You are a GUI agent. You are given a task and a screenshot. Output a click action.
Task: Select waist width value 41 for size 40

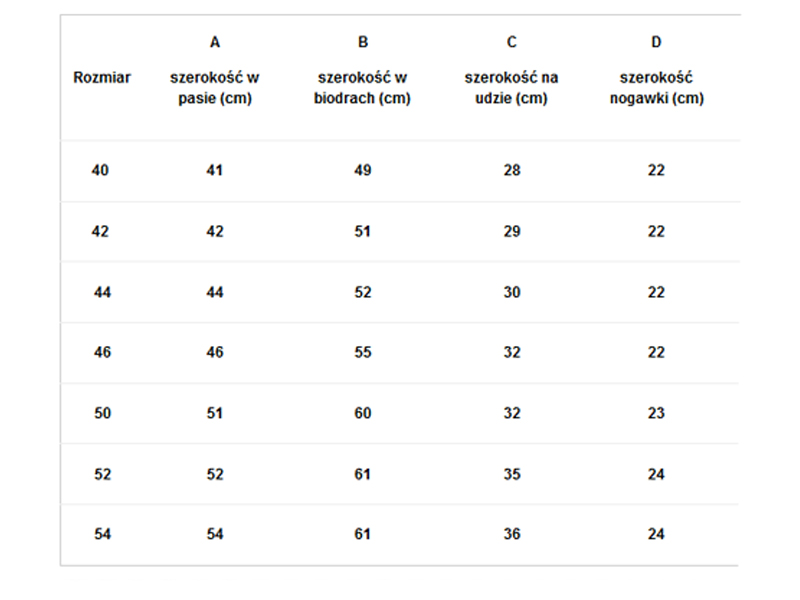coord(215,171)
